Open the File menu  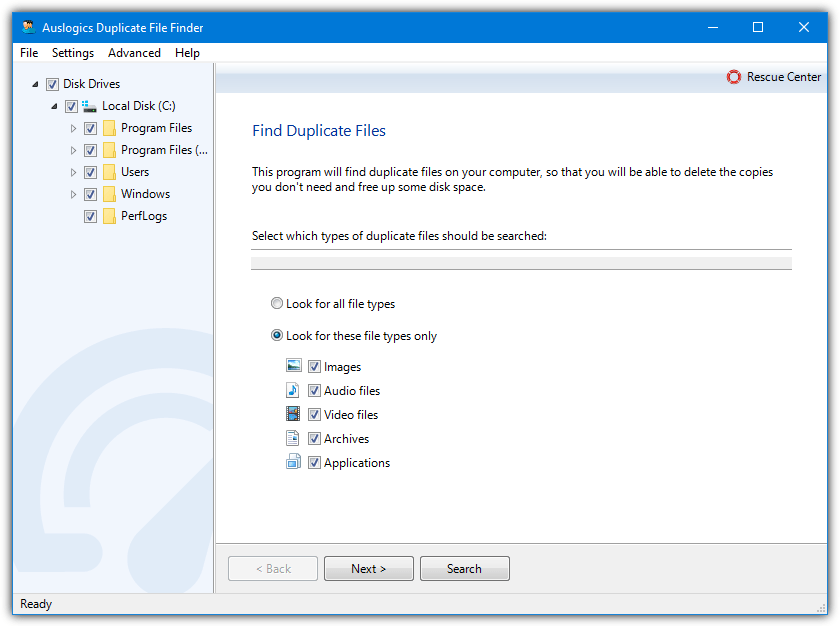(29, 52)
